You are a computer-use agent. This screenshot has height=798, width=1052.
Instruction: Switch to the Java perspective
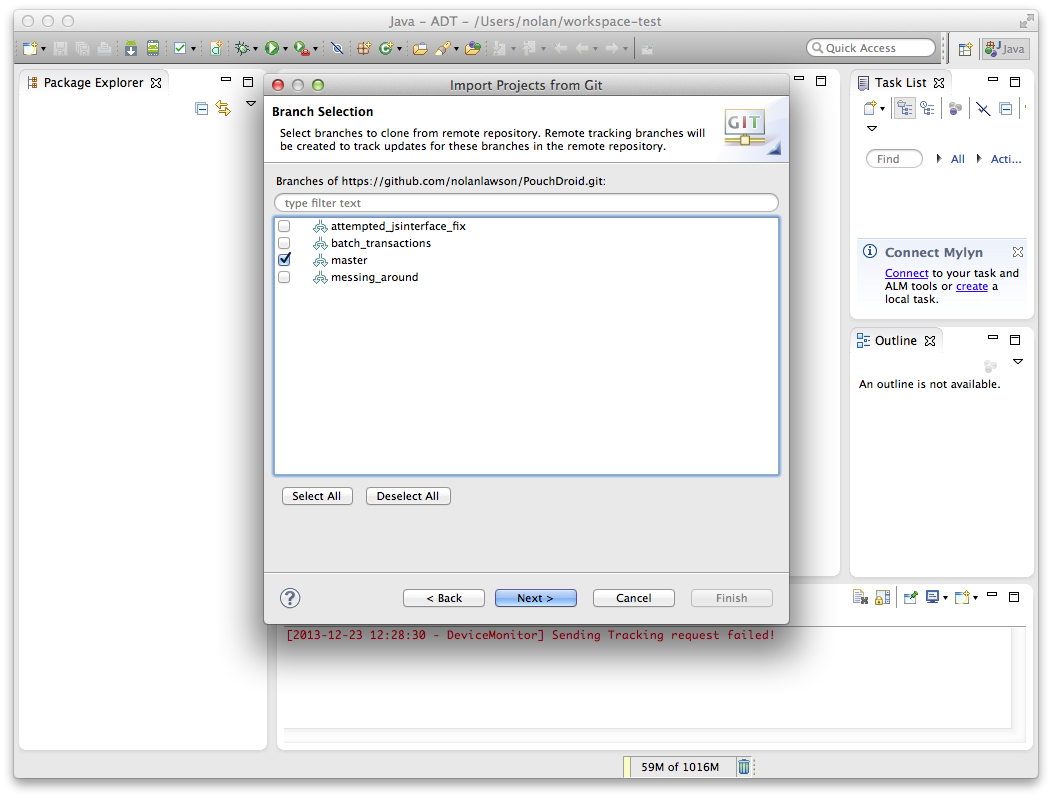(x=1004, y=49)
